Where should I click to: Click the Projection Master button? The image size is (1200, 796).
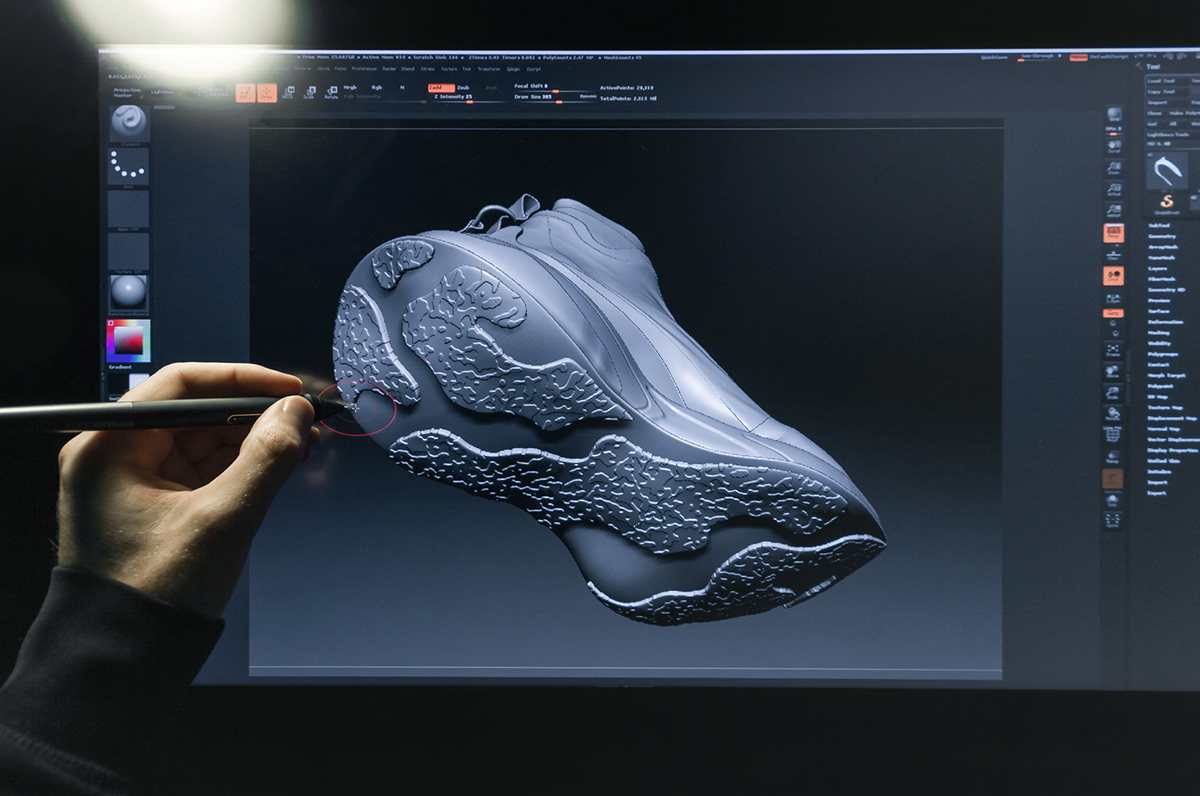click(126, 91)
